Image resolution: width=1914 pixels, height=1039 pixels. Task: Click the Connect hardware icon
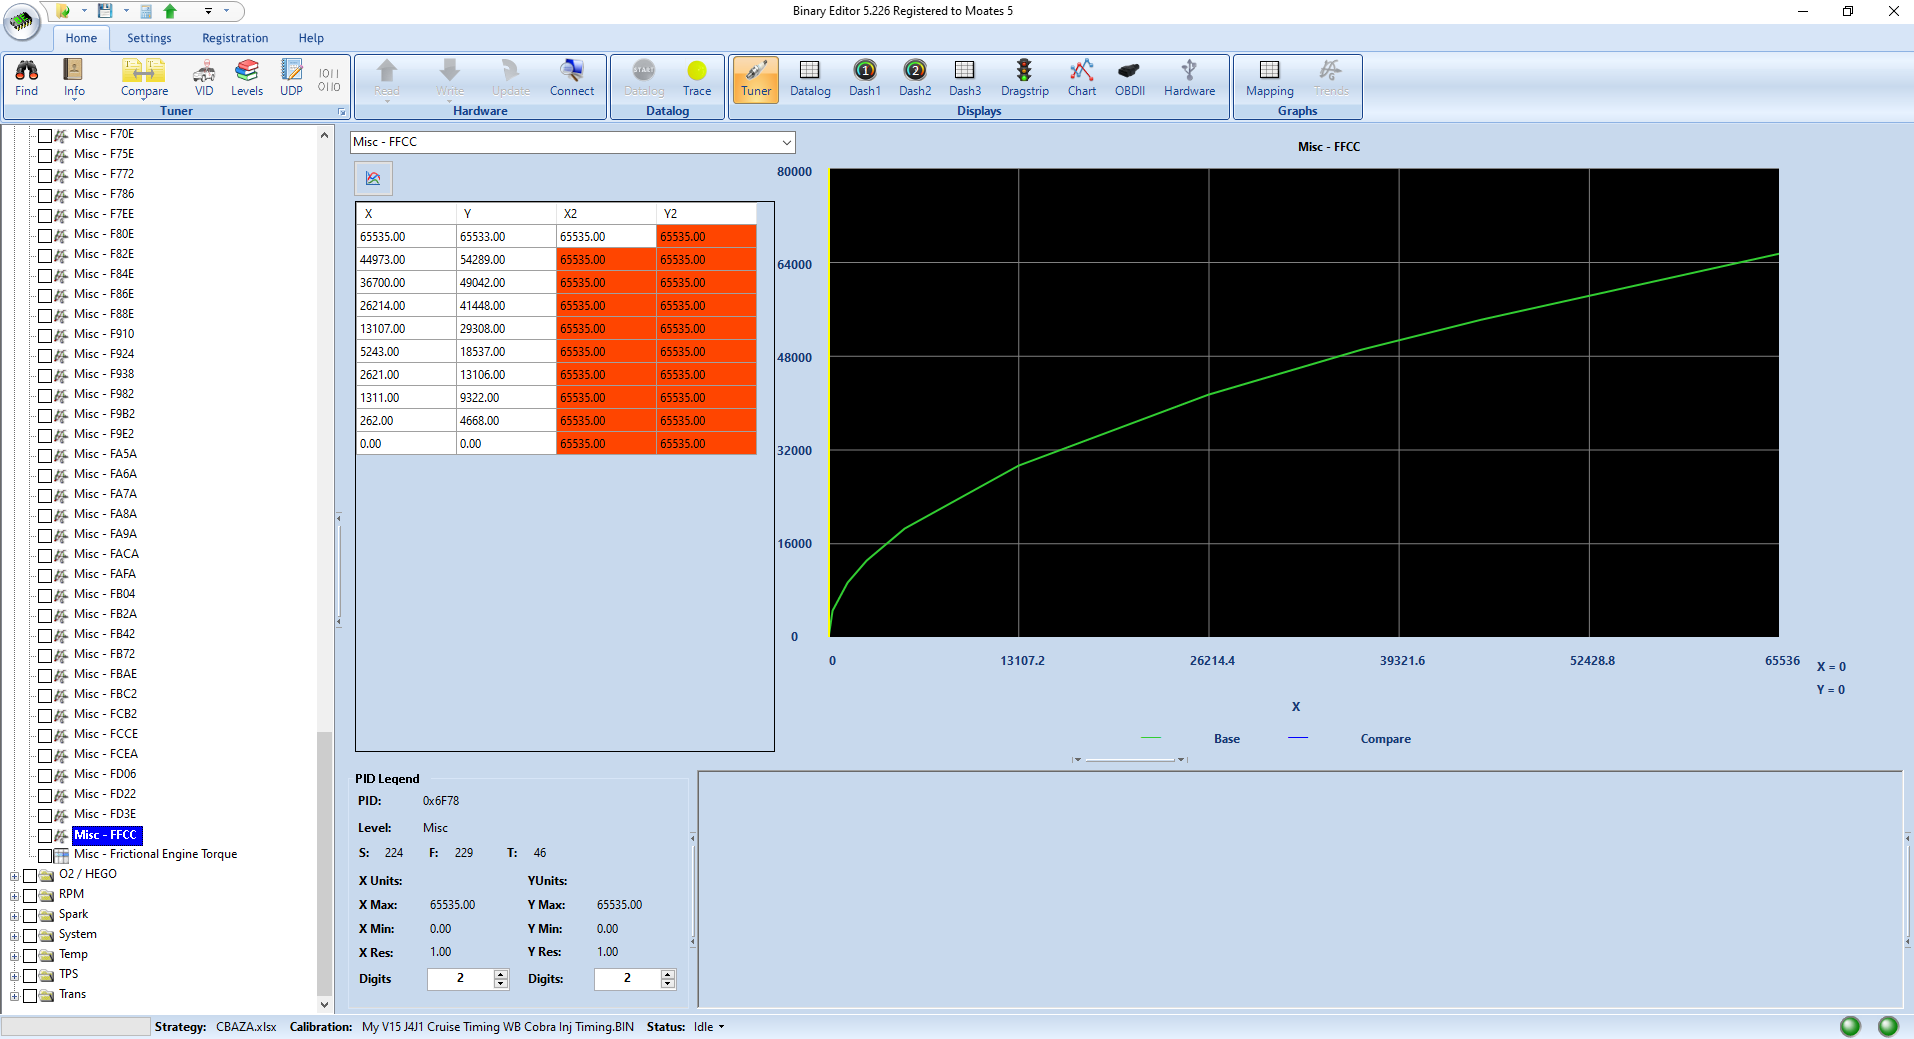tap(571, 78)
